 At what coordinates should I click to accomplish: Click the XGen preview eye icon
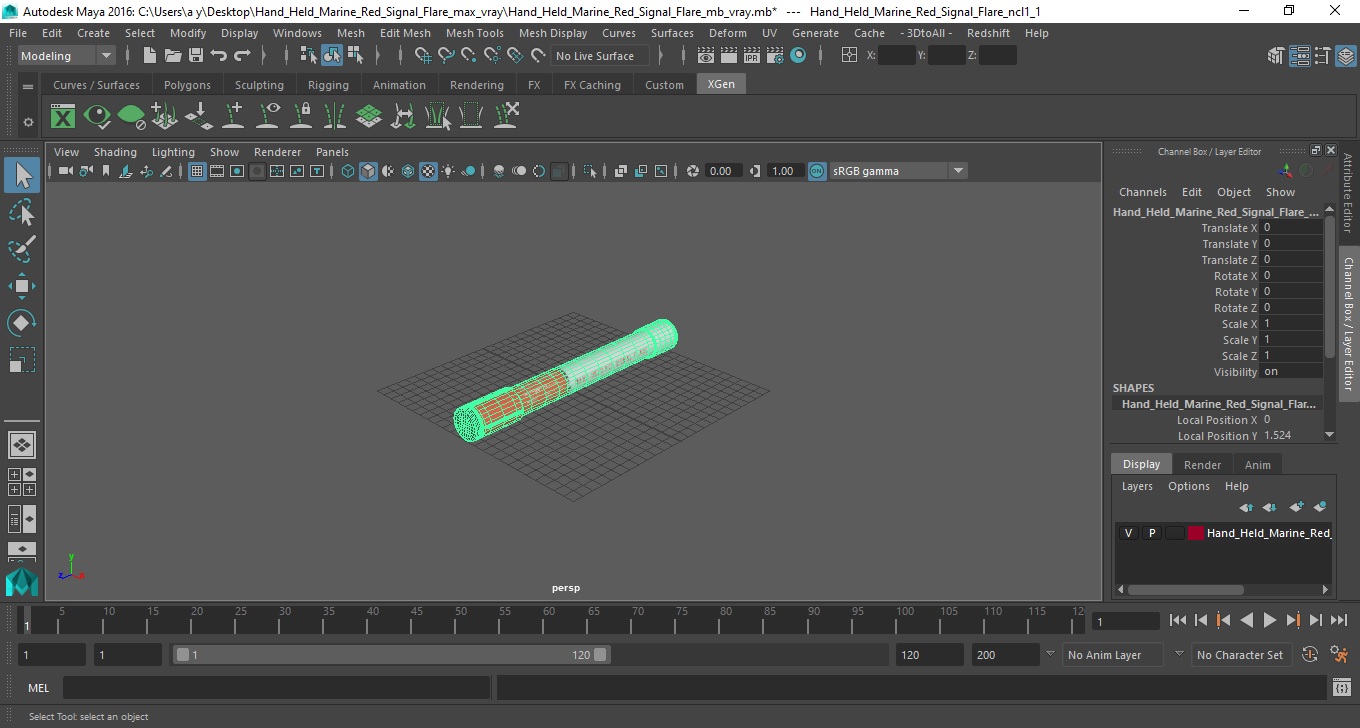[x=97, y=117]
